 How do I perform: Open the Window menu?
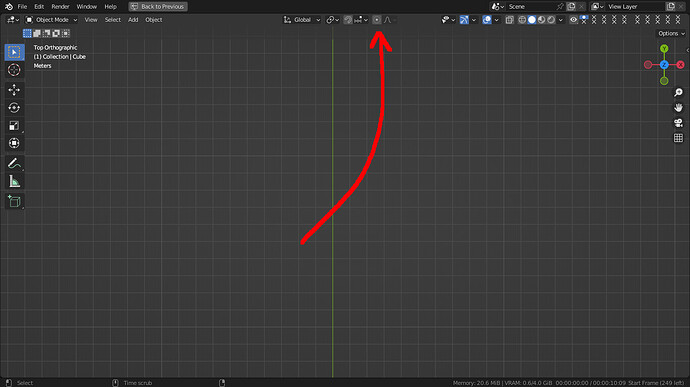(x=87, y=7)
